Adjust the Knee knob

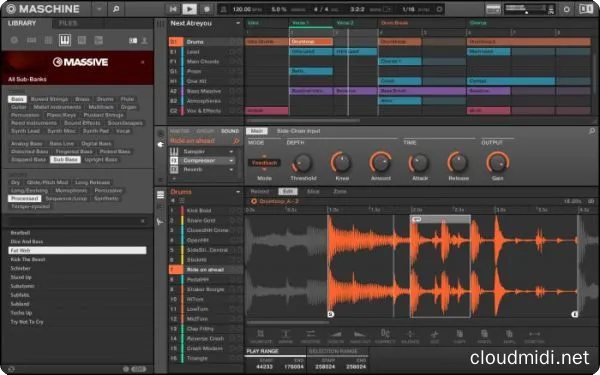[342, 163]
